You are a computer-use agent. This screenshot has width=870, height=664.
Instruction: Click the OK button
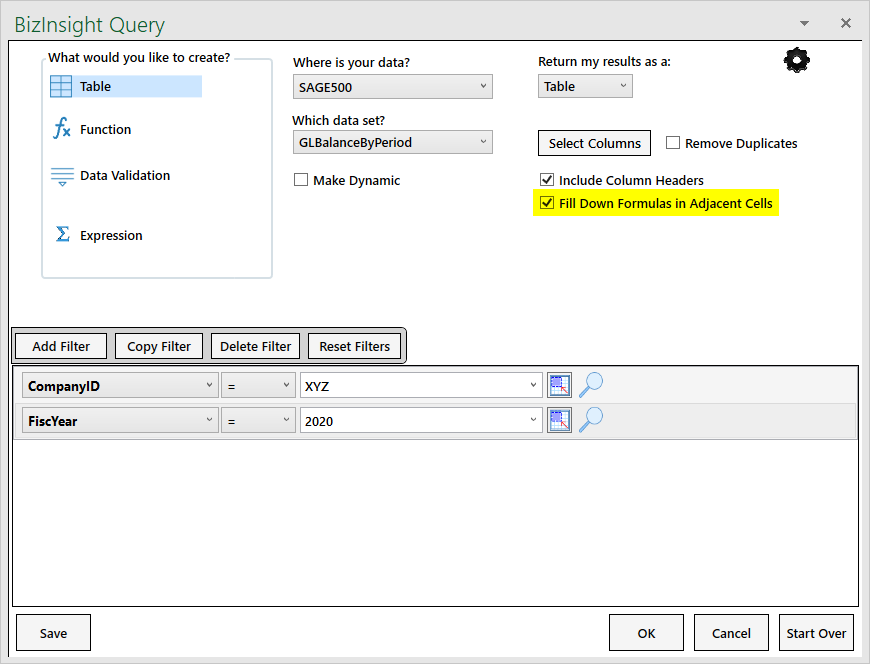646,632
